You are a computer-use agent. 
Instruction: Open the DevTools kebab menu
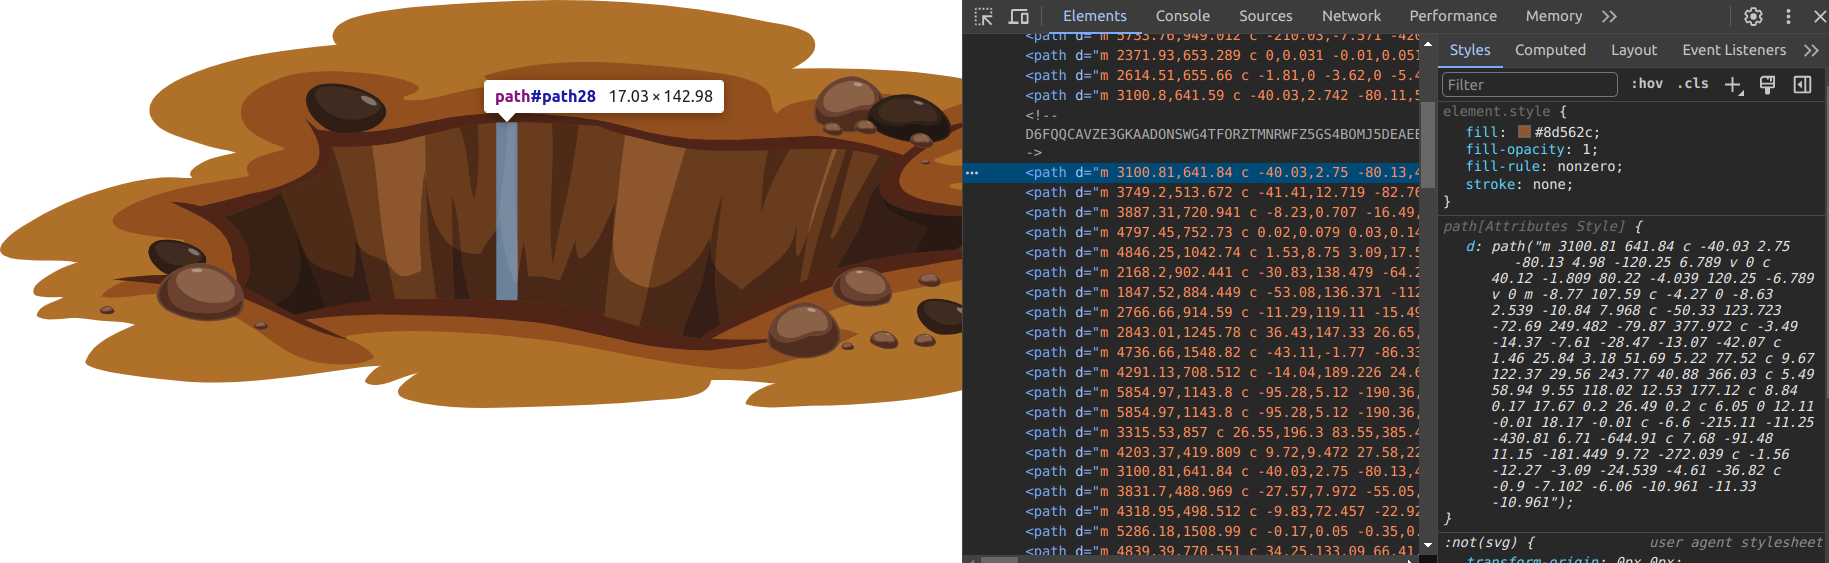point(1789,16)
